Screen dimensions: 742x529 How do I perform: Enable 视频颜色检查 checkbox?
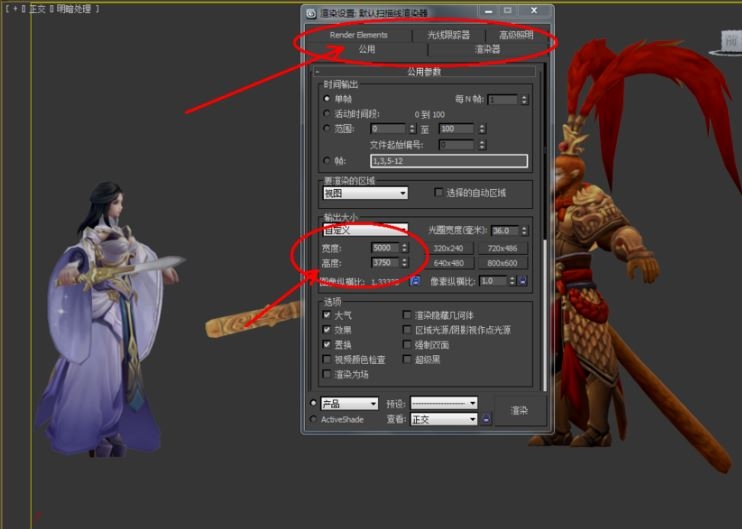[327, 359]
